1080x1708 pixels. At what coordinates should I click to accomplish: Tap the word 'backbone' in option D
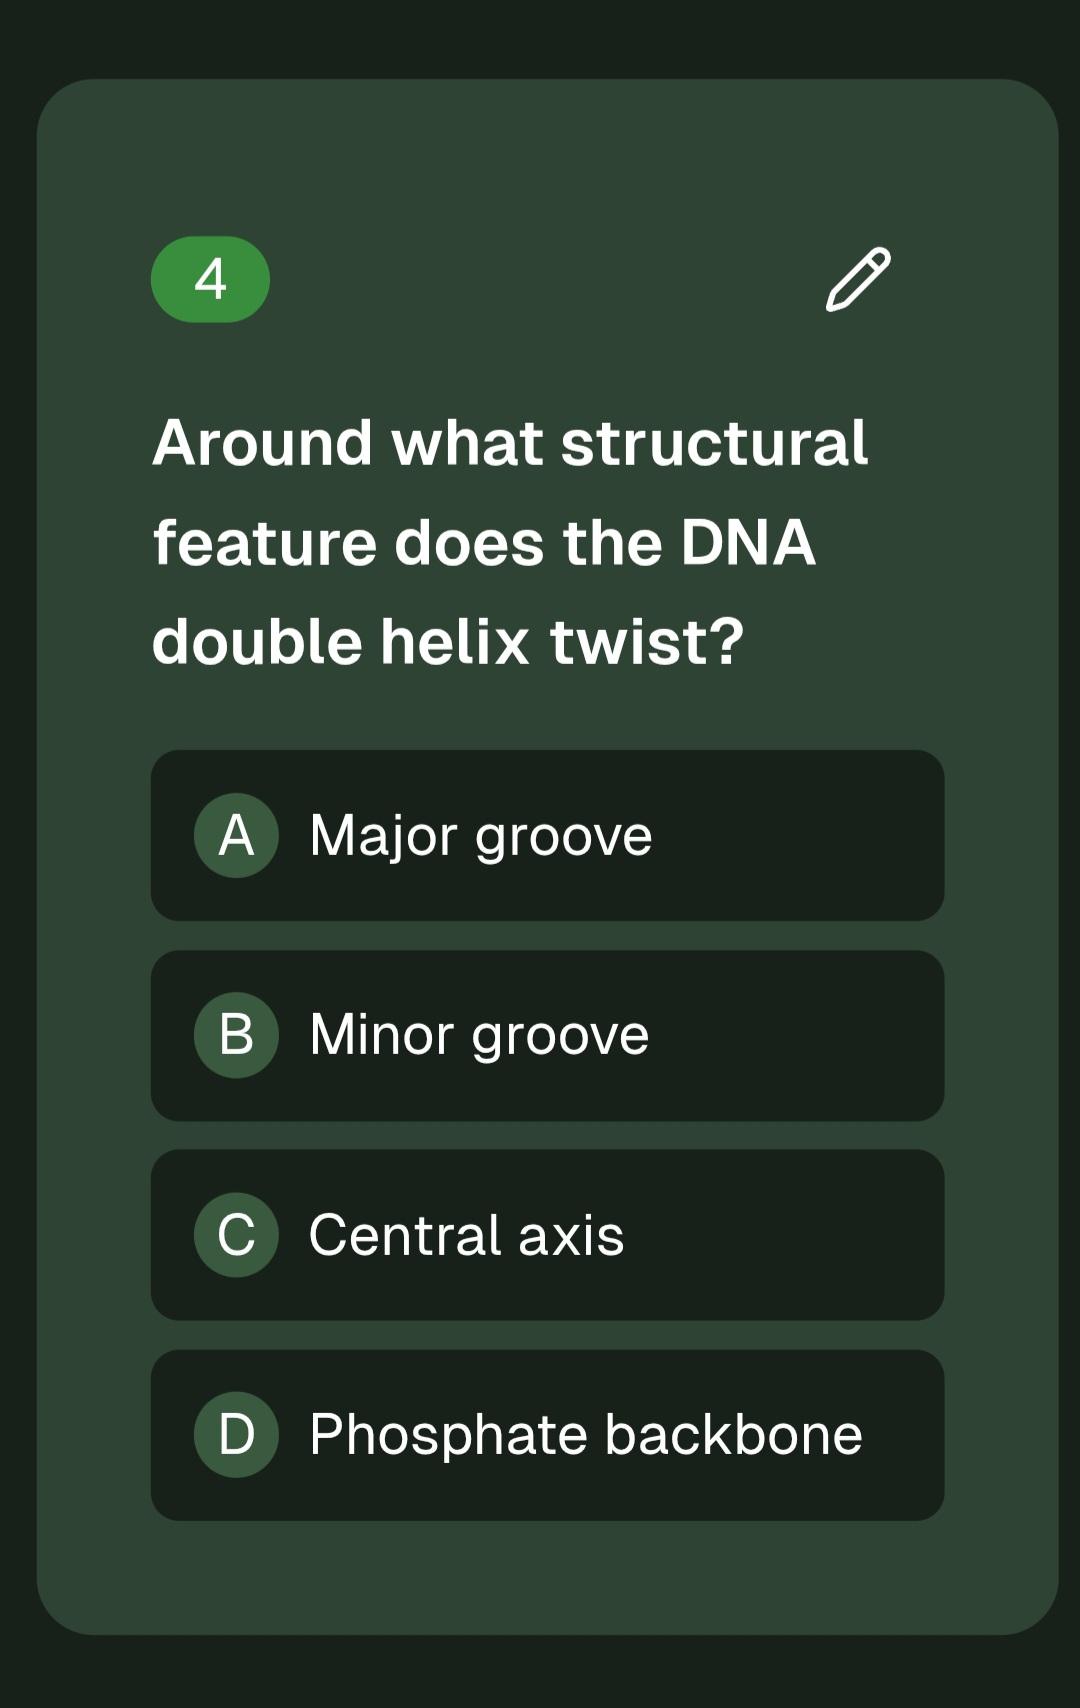coord(733,1435)
